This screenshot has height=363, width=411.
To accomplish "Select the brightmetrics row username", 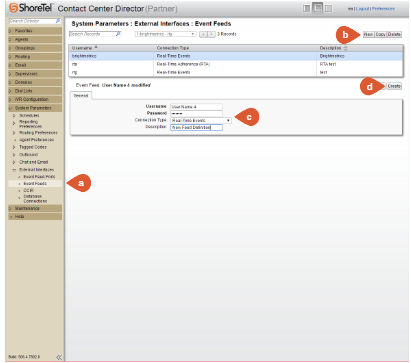I will (x=84, y=56).
